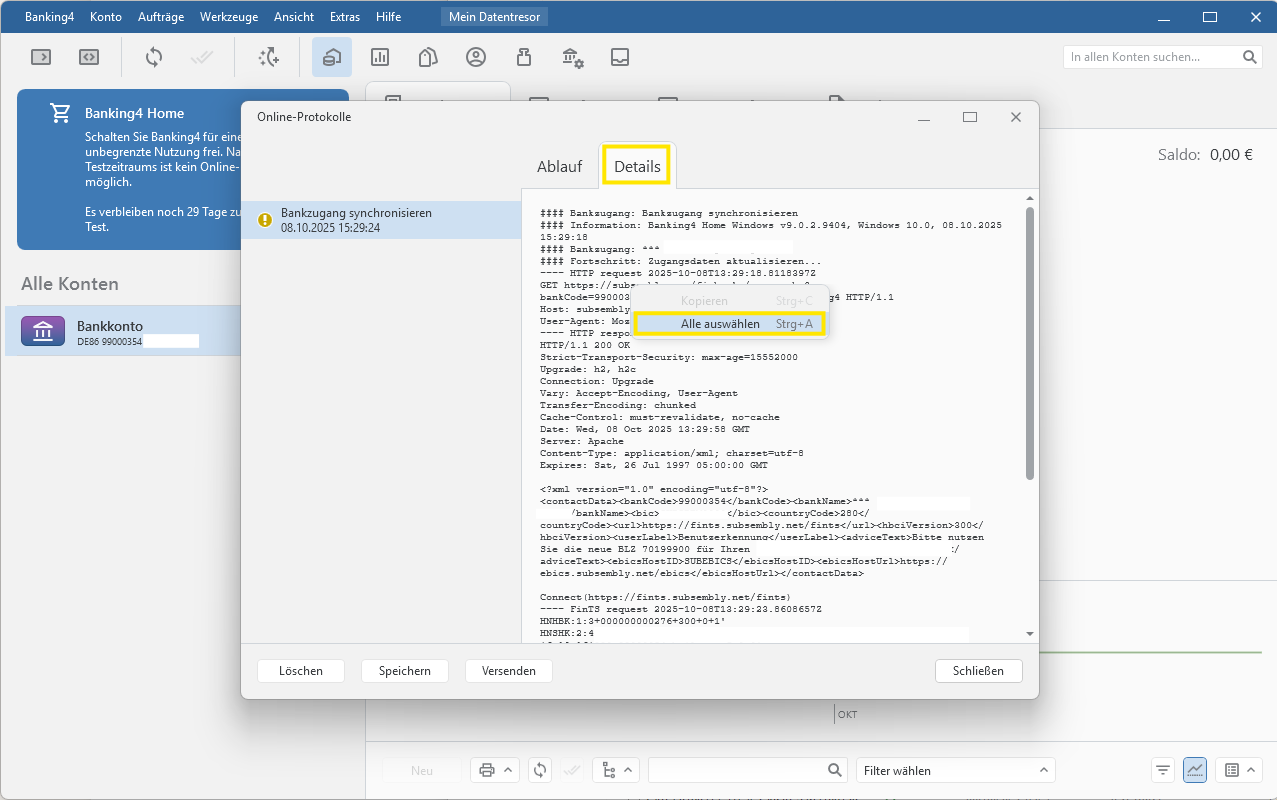Open bank access settings icon

pos(572,57)
